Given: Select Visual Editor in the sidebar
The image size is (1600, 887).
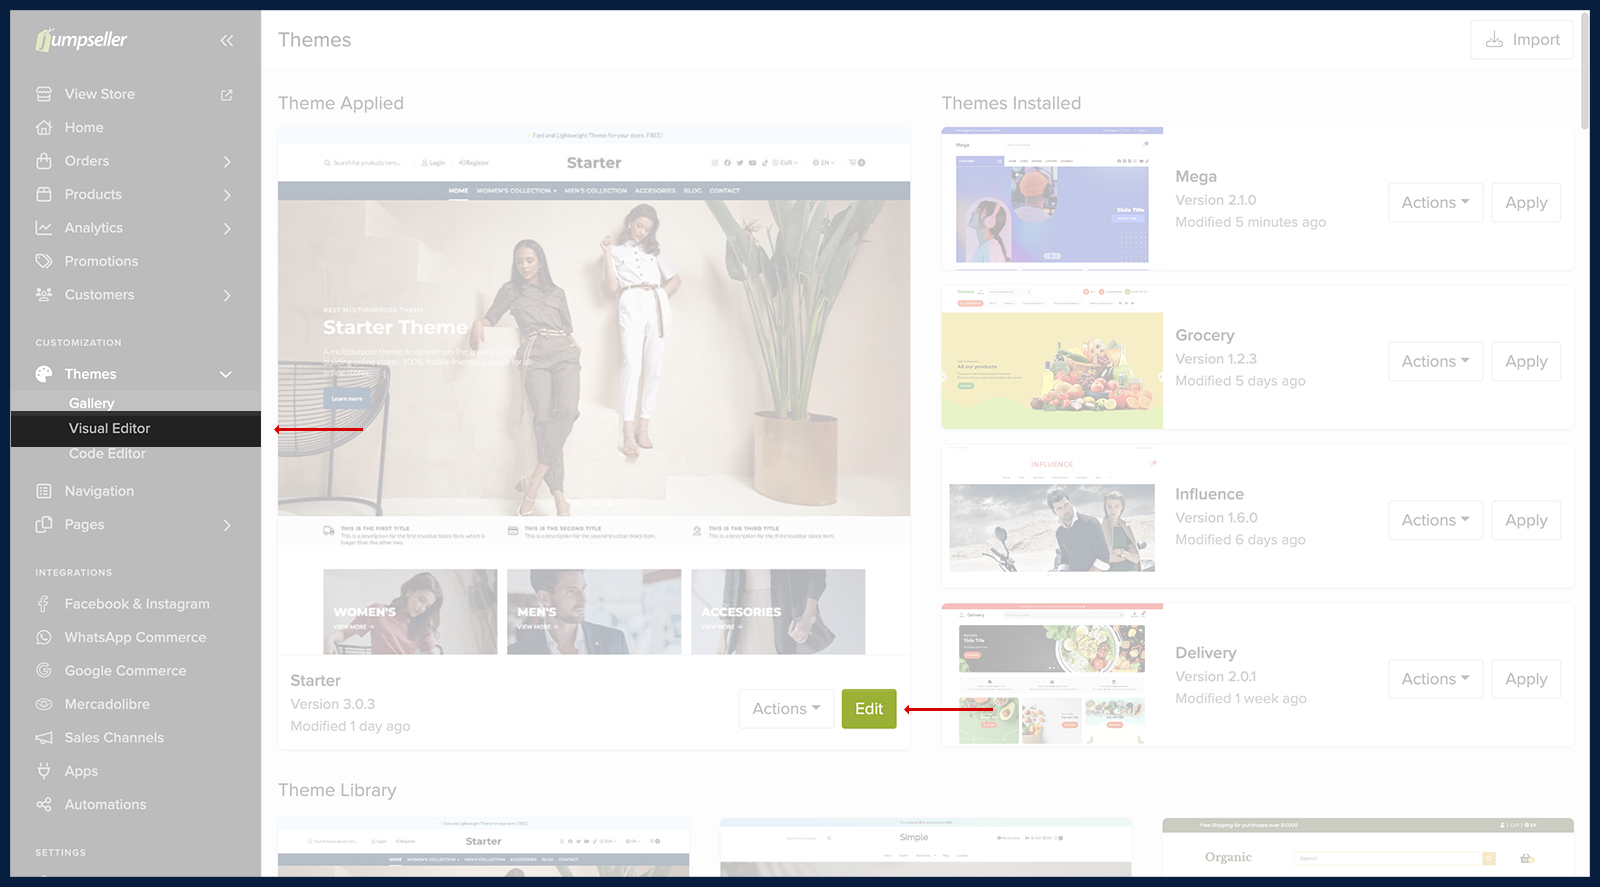Looking at the screenshot, I should tap(136, 428).
